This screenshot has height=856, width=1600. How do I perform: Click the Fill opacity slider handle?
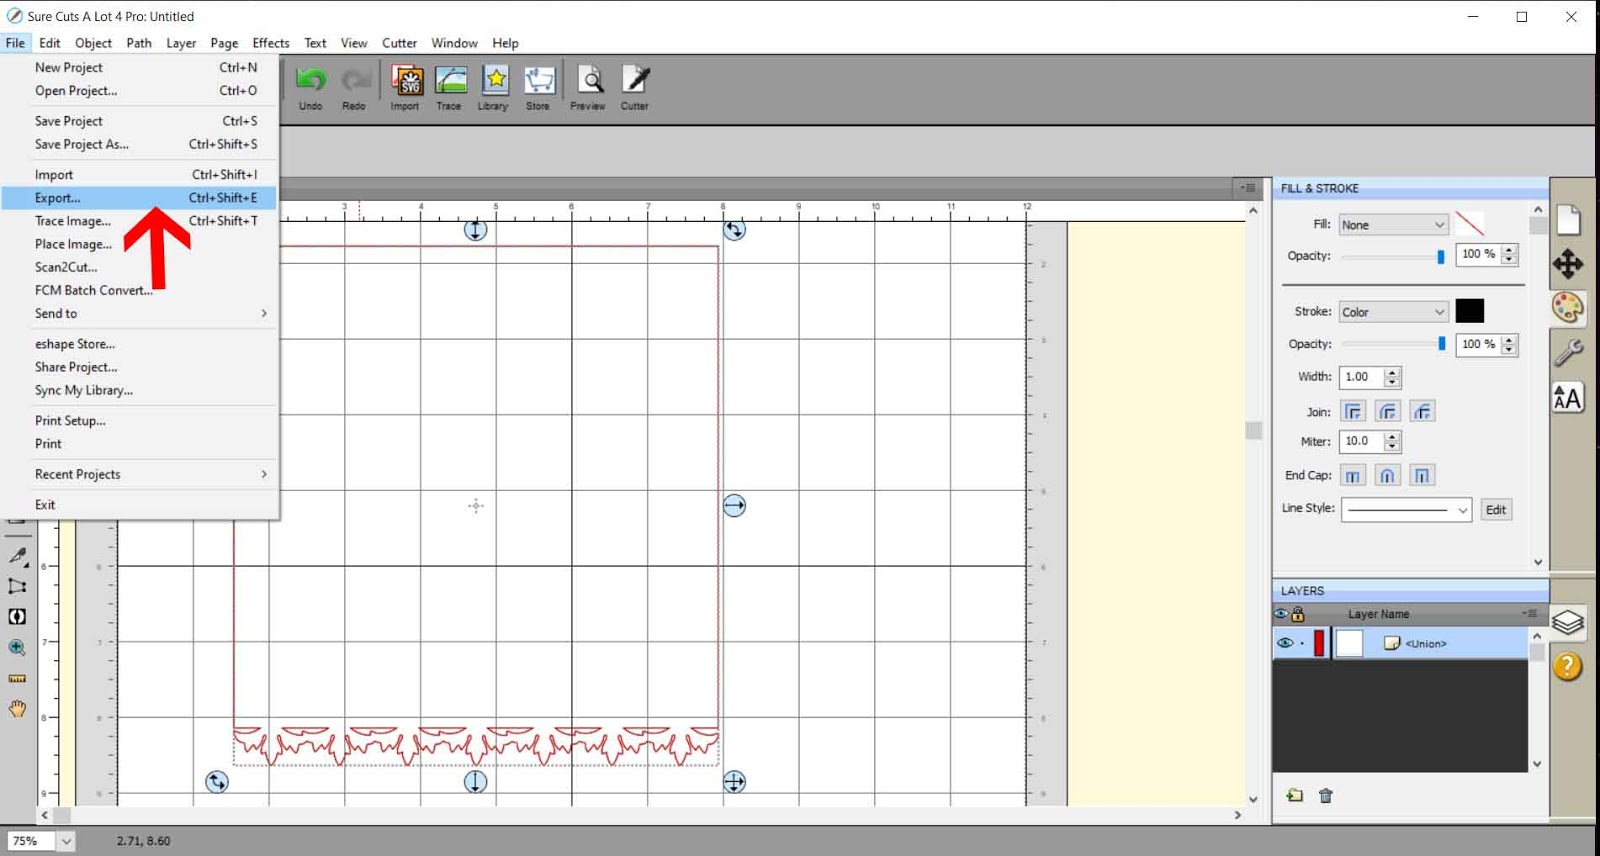tap(1441, 257)
